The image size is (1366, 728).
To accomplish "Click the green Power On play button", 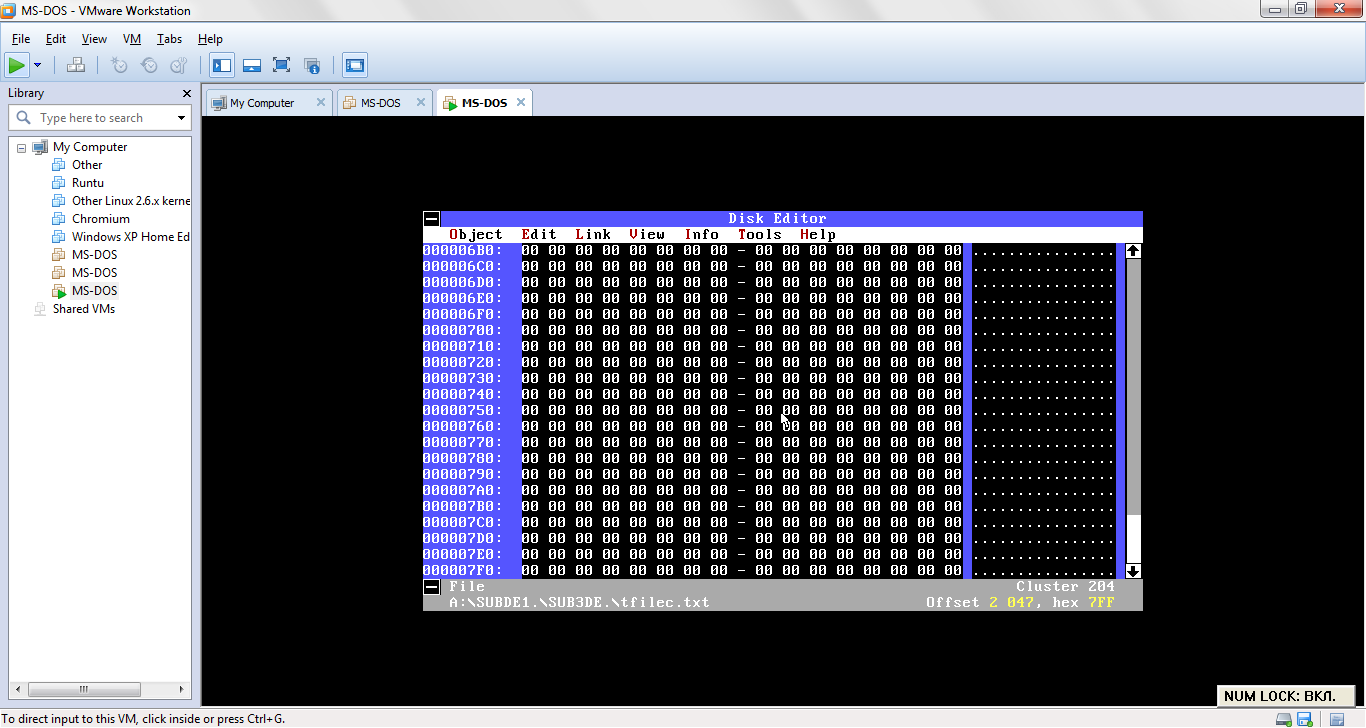I will point(16,66).
